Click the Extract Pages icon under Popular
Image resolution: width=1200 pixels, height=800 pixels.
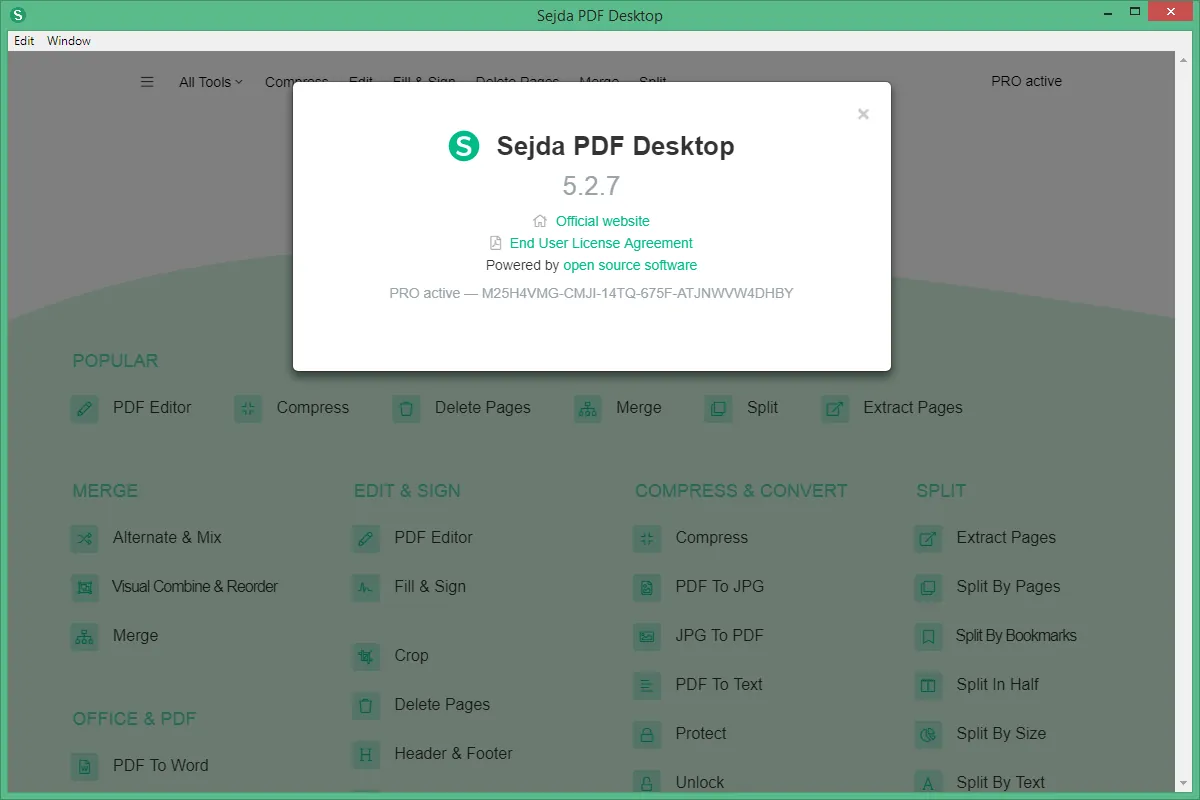tap(835, 408)
